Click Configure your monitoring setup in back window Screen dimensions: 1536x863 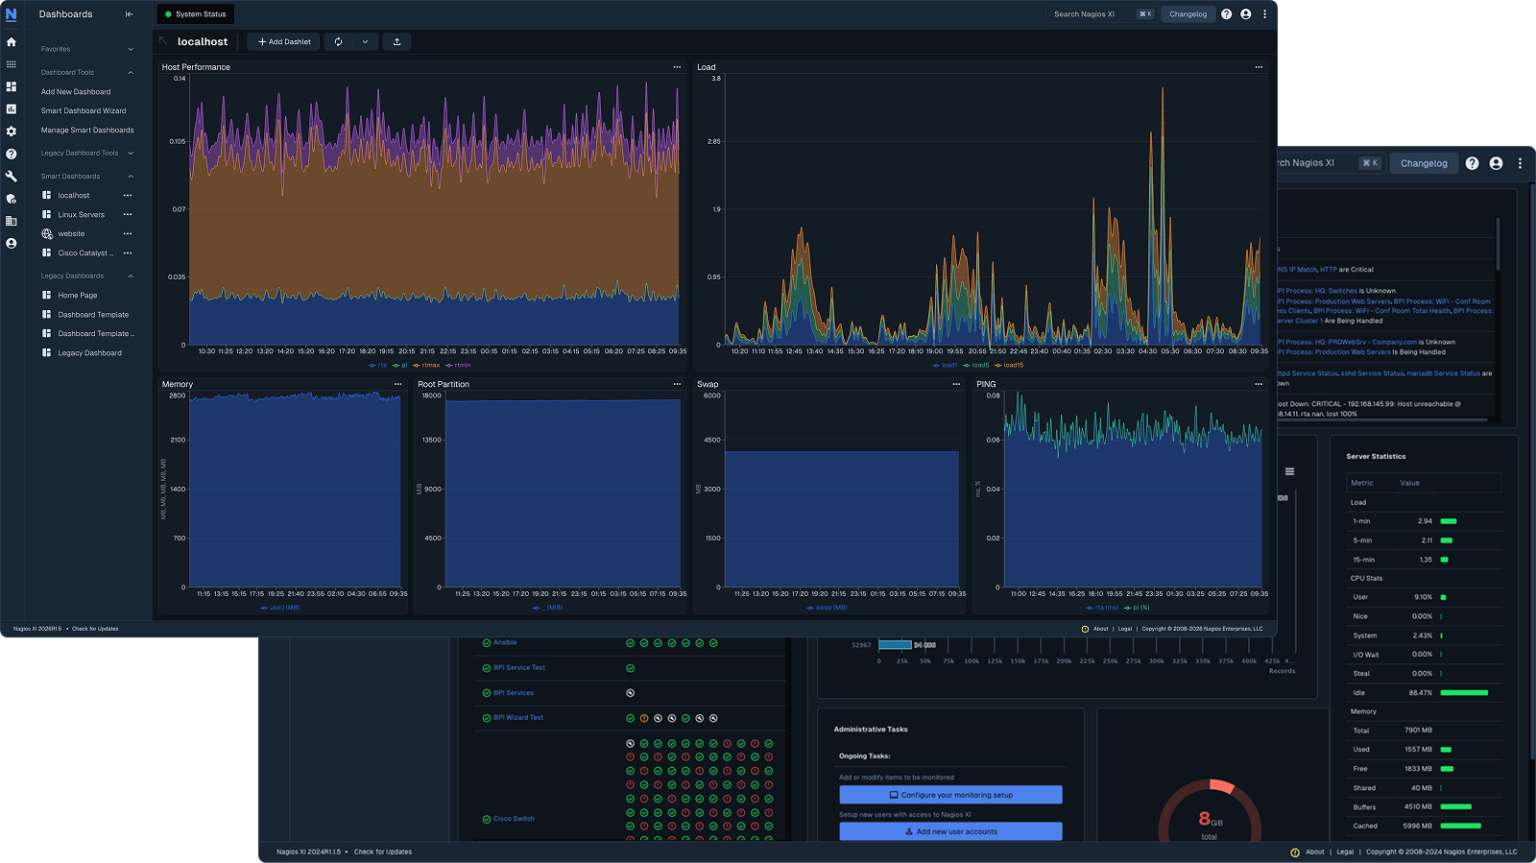951,795
